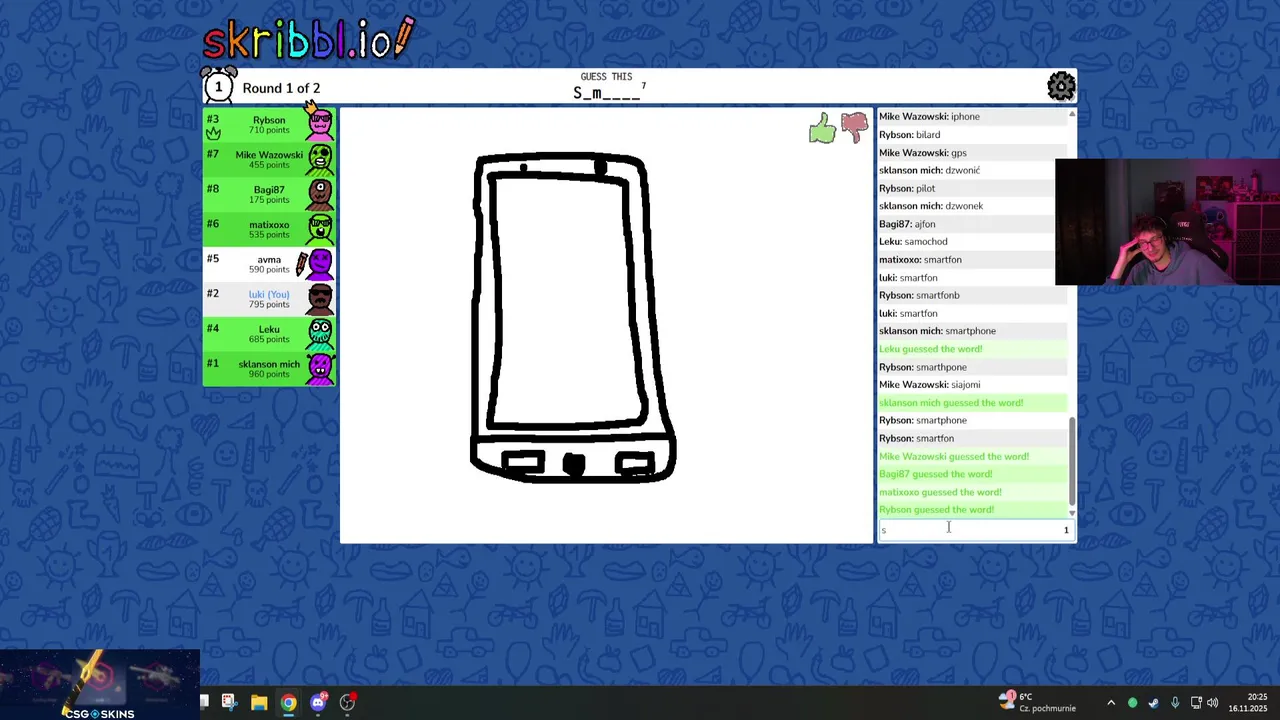The height and width of the screenshot is (720, 1280).
Task: Click chat message 'sklanson mich: dzwonić'
Action: [x=929, y=170]
